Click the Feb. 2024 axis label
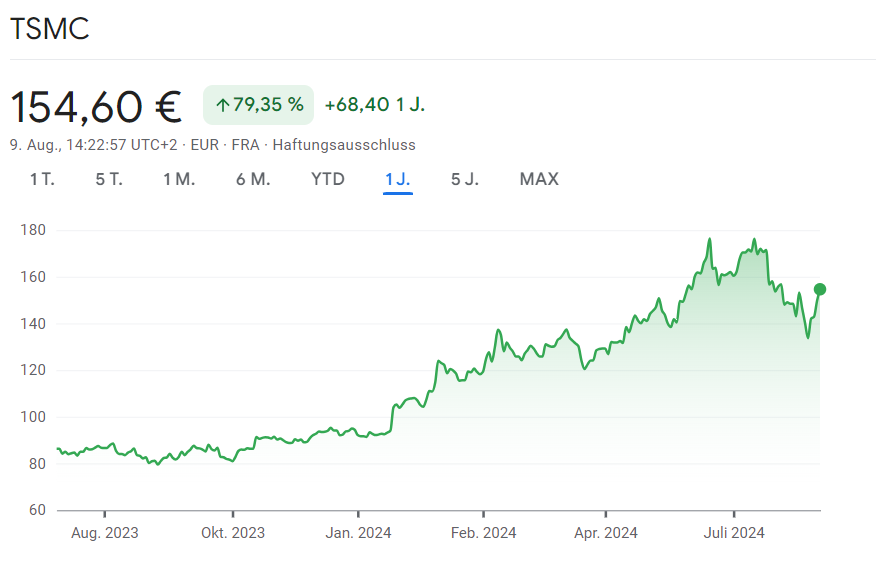Viewport: 876px width, 561px height. tap(483, 533)
